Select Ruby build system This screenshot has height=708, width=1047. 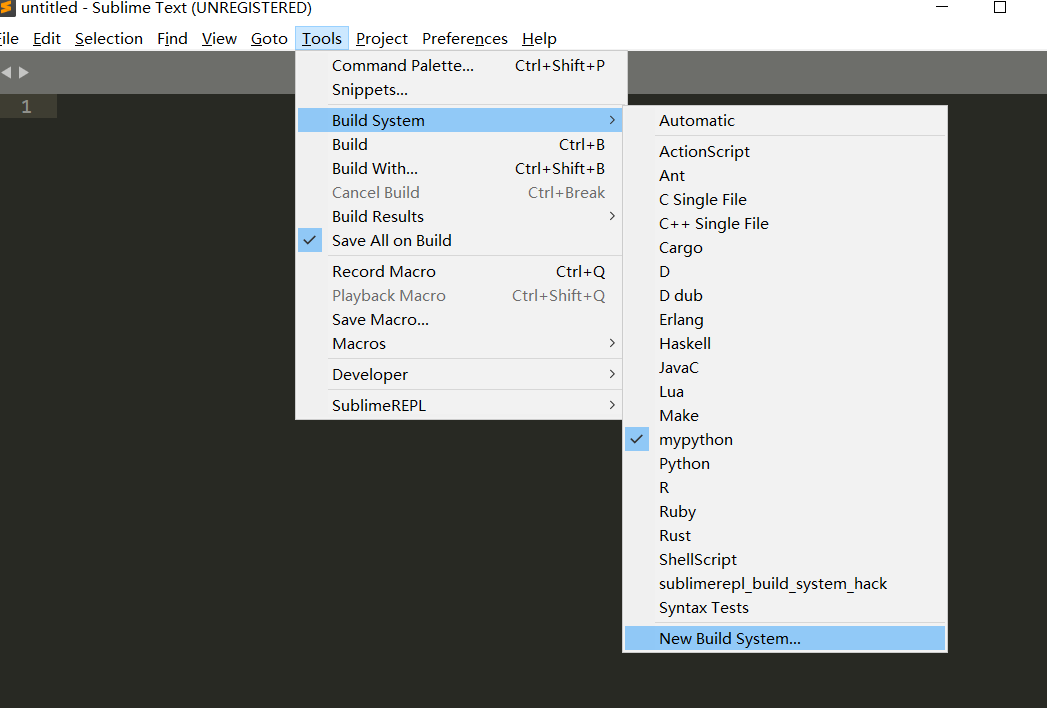click(x=785, y=512)
